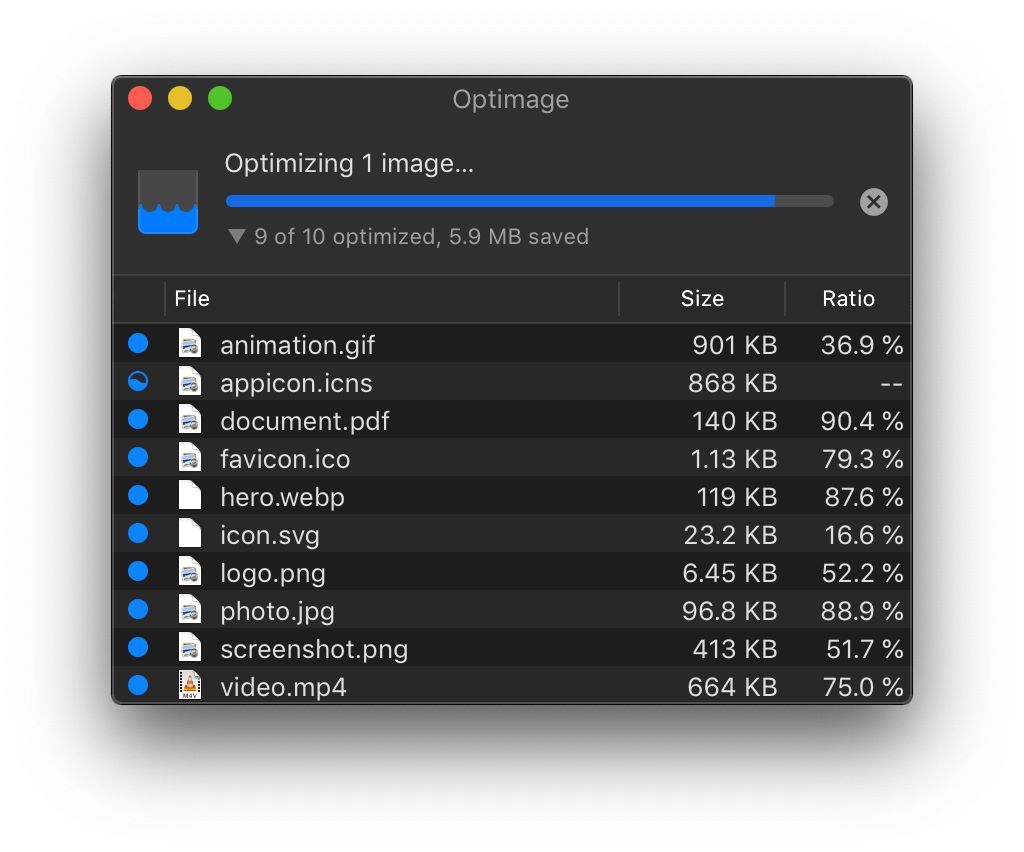Click the 90.4 % ratio value
The height and width of the screenshot is (852, 1024).
point(862,421)
